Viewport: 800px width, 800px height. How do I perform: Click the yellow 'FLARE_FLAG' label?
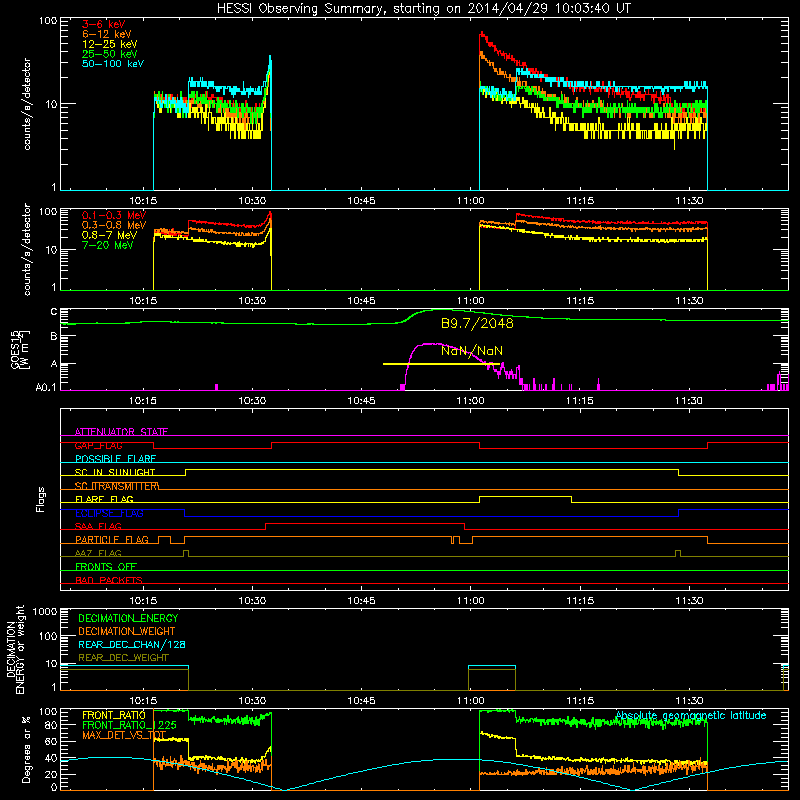[104, 499]
